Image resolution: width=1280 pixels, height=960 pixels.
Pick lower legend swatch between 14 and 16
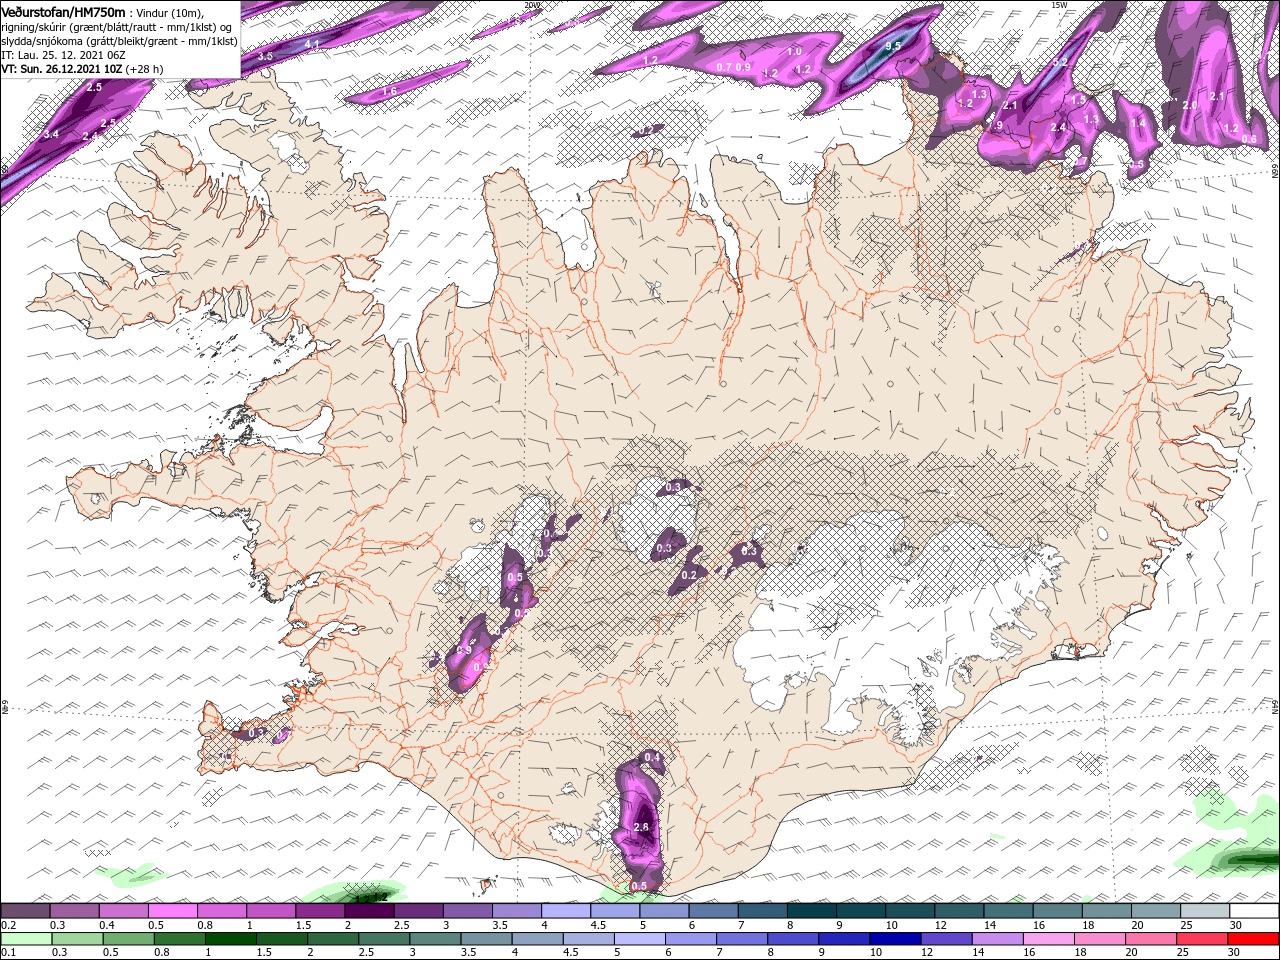(998, 939)
